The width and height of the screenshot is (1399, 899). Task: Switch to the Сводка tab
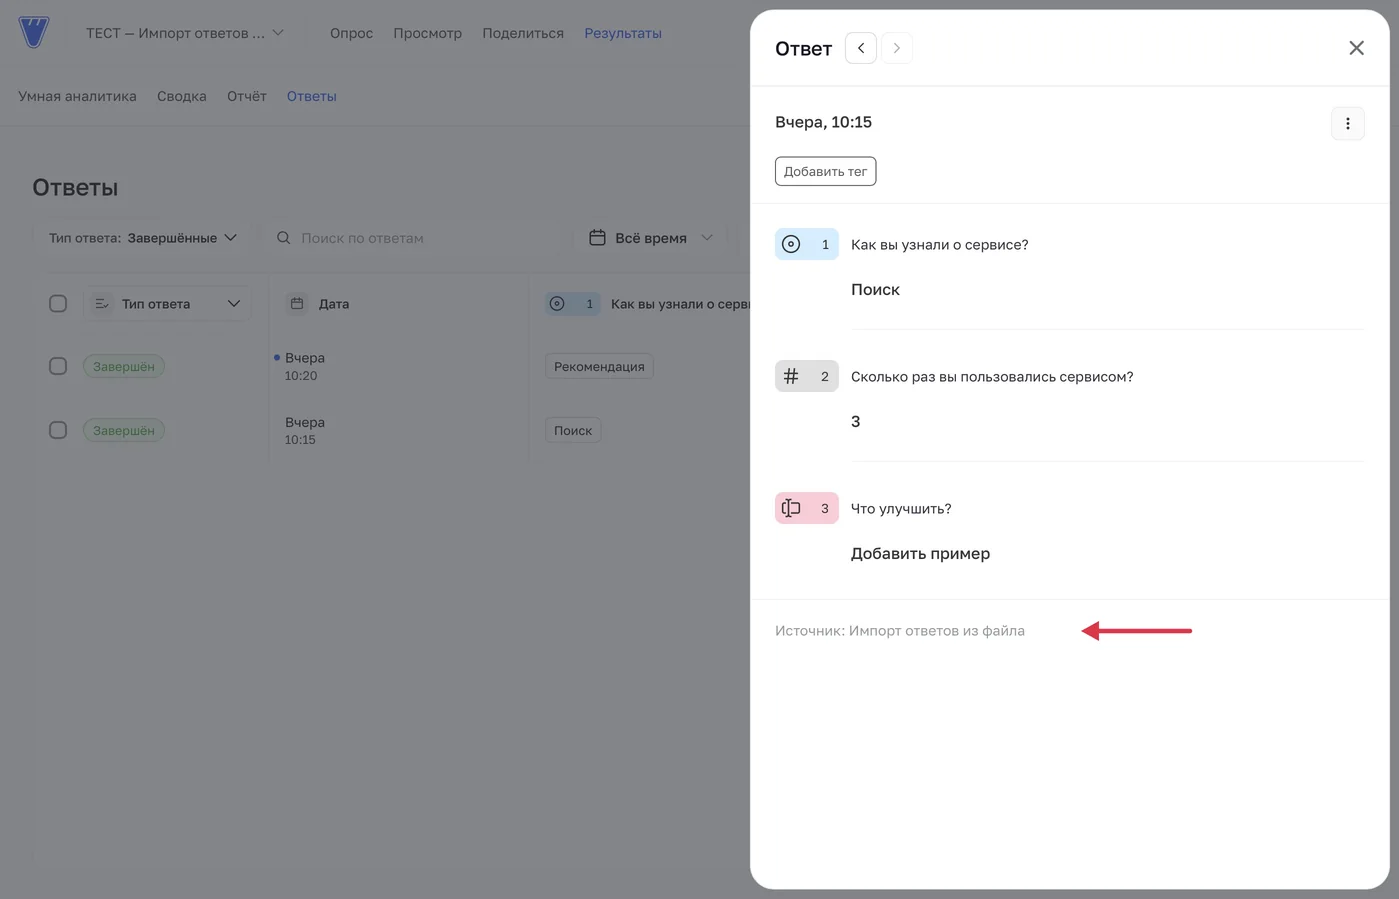(182, 96)
